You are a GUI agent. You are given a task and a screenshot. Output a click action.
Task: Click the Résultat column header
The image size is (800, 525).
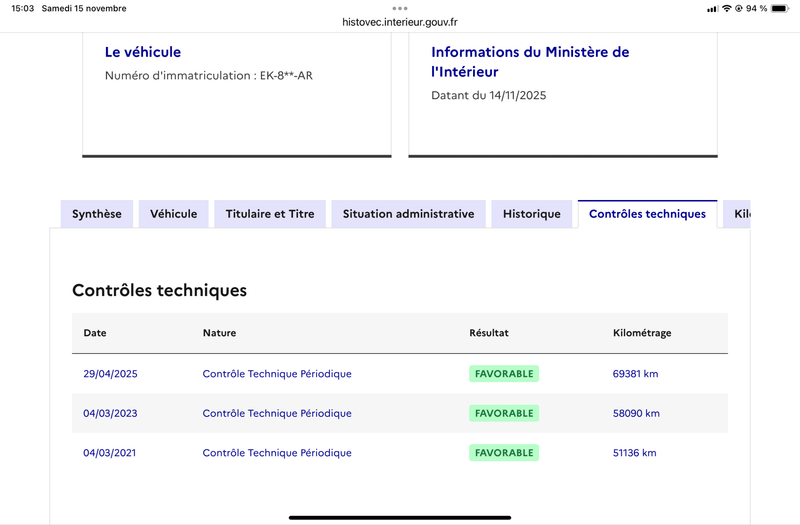(x=489, y=333)
